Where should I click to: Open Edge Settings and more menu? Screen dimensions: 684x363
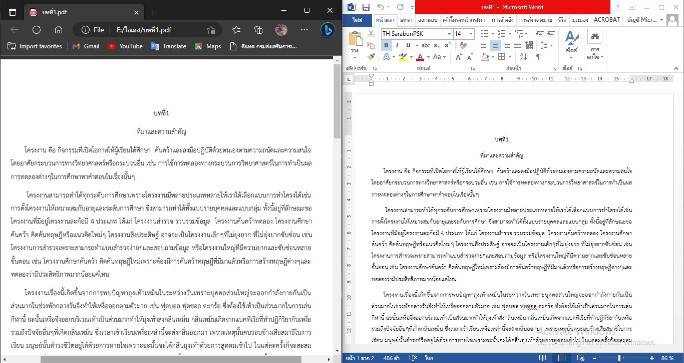304,30
